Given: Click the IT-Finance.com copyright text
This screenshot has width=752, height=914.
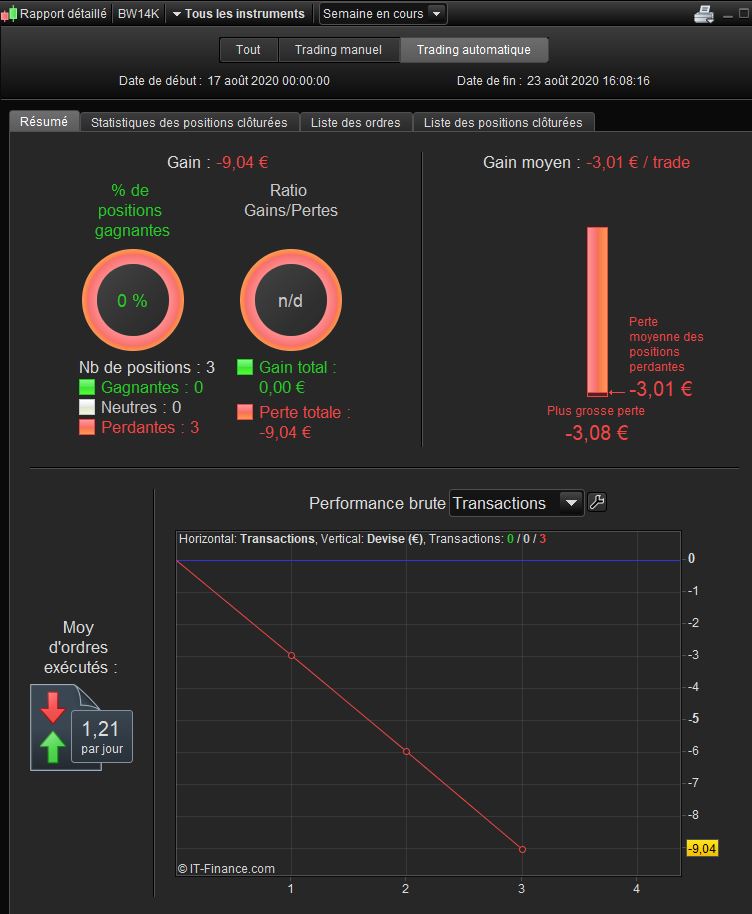Looking at the screenshot, I should tap(226, 869).
